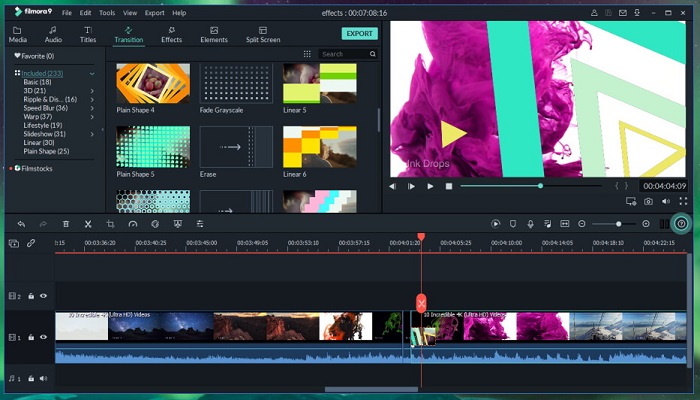Open the preview quality display settings
This screenshot has height=400, width=700.
click(631, 201)
